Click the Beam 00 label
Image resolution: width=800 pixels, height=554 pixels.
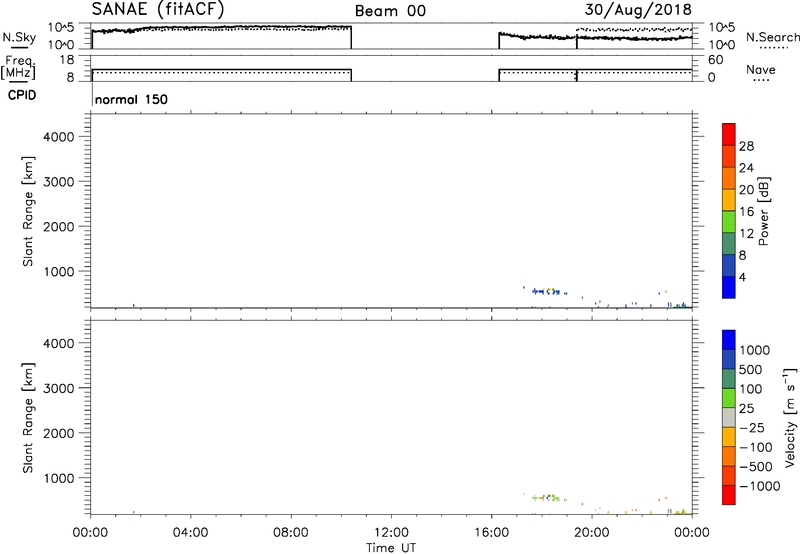(x=390, y=11)
